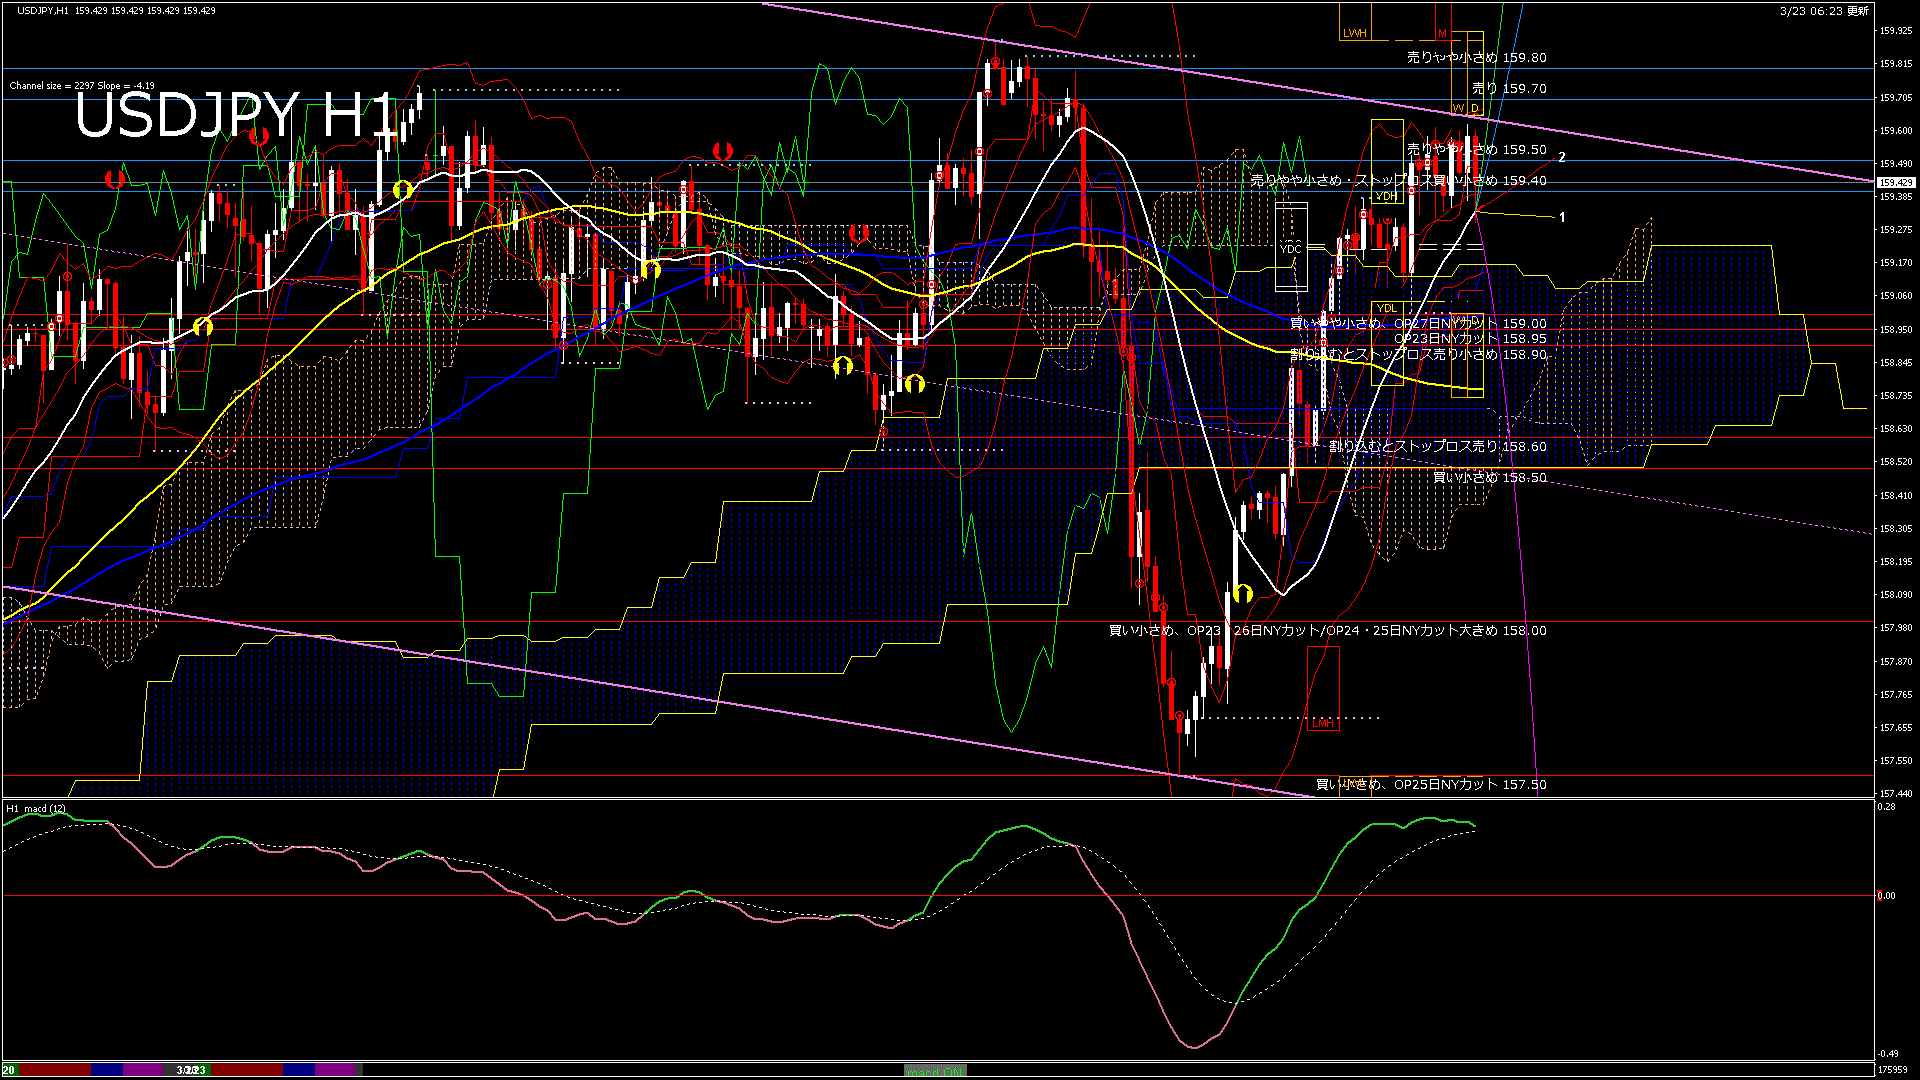Select the orange LWH level marker

tap(1354, 33)
